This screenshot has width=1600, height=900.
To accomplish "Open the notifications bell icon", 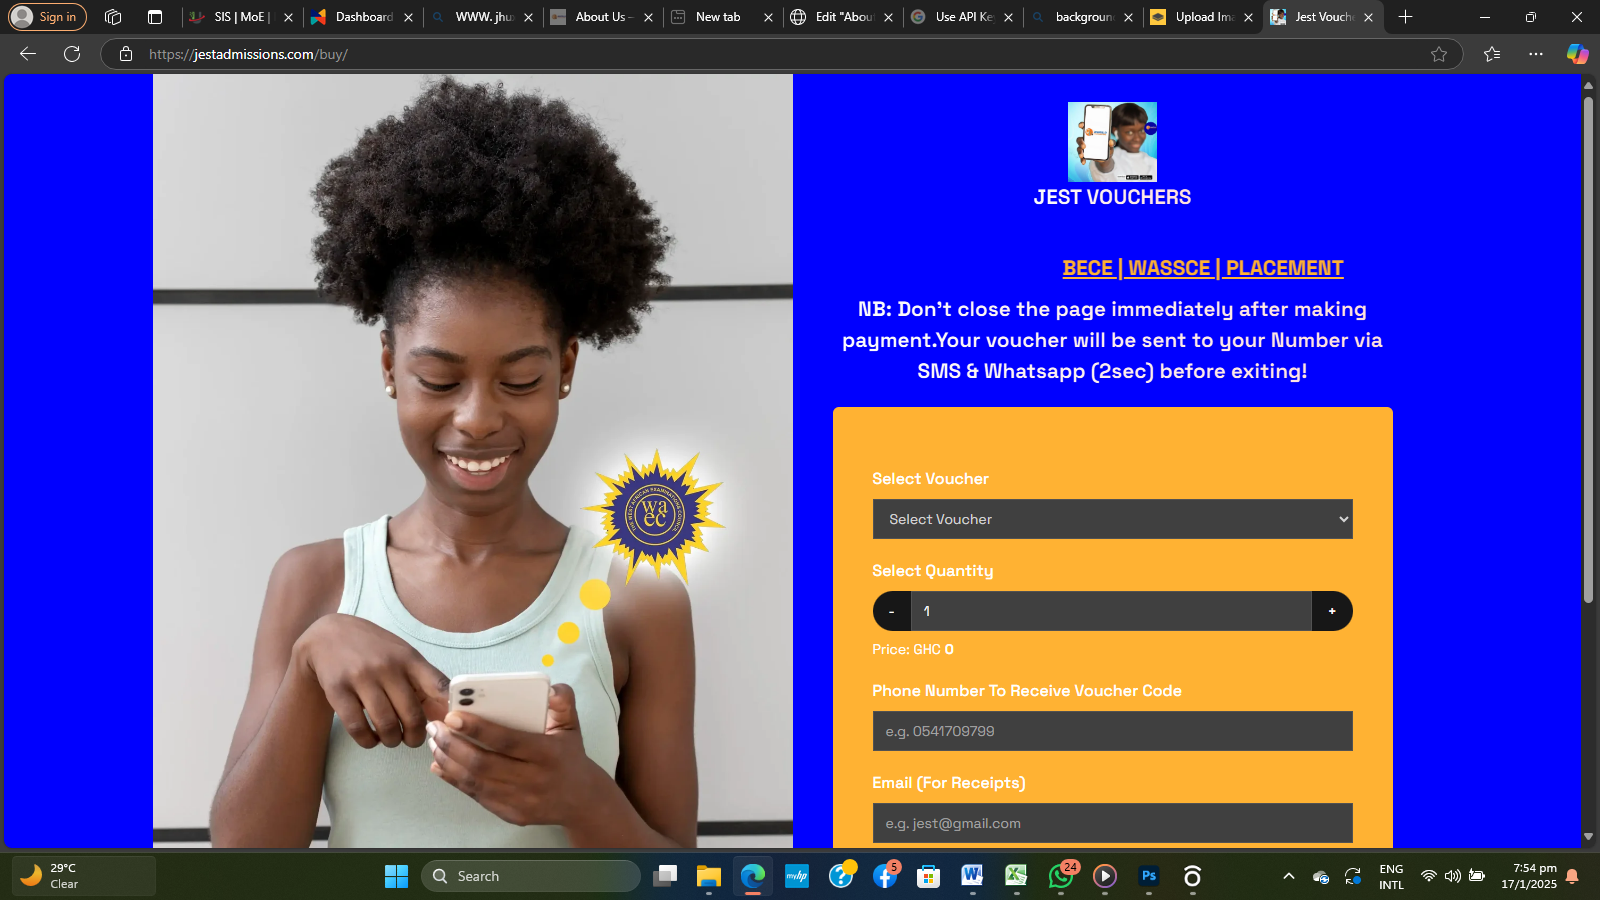I will point(1572,876).
